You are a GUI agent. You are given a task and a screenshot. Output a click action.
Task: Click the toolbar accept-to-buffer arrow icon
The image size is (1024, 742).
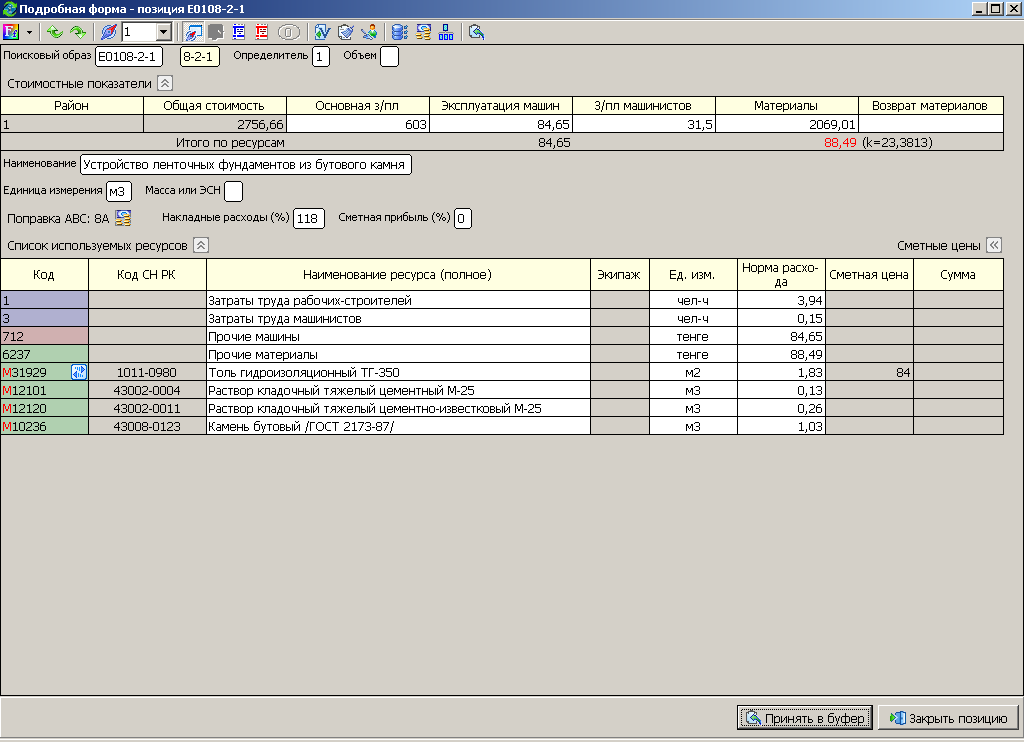477,31
